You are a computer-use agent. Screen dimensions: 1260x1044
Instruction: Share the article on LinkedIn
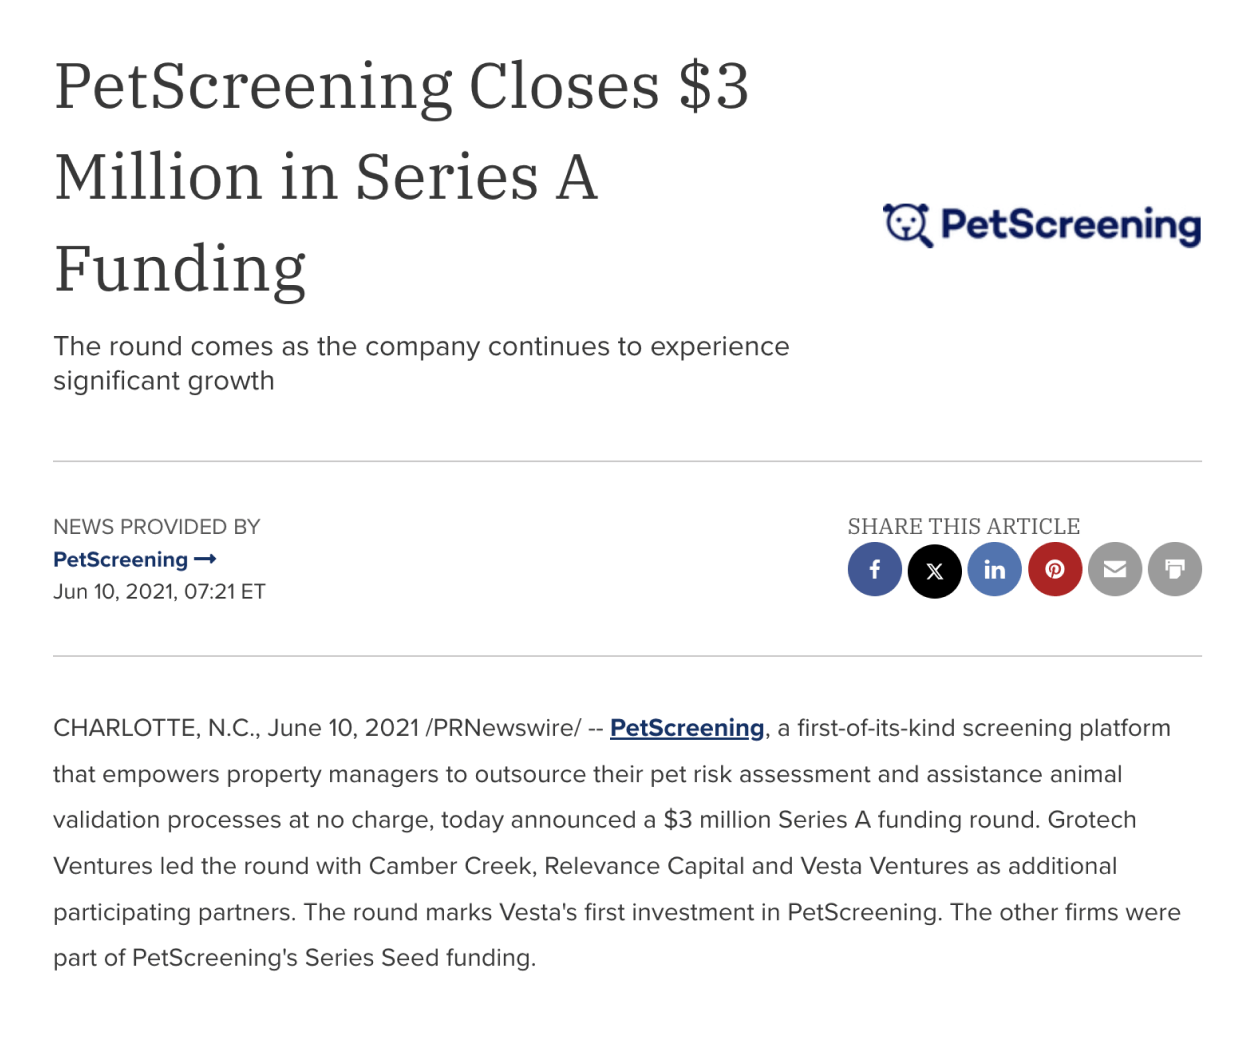(995, 570)
